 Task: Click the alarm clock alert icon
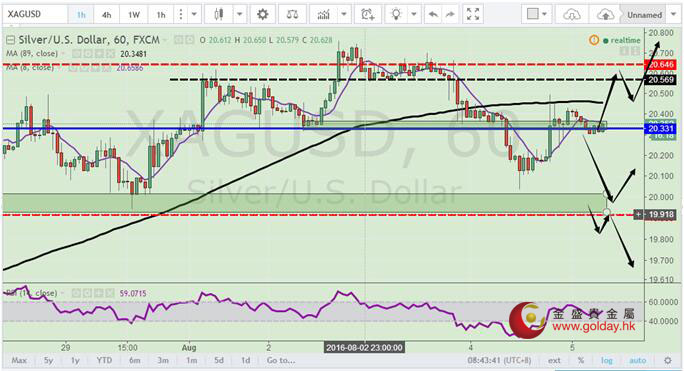click(368, 15)
